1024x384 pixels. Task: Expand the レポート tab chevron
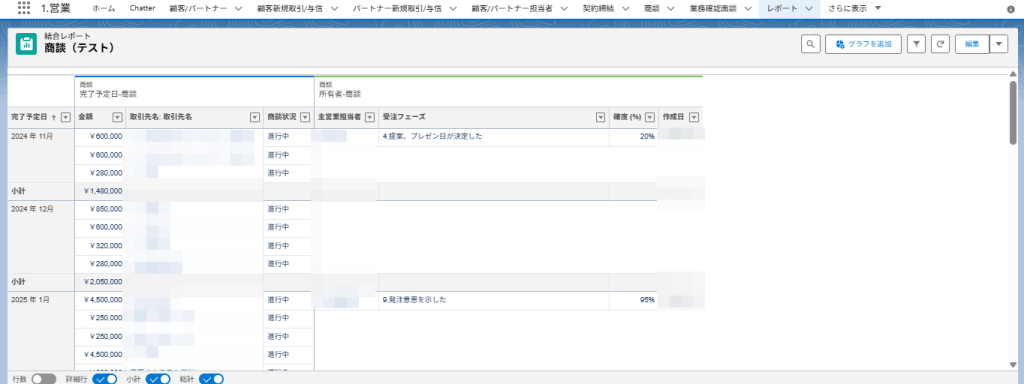[808, 8]
